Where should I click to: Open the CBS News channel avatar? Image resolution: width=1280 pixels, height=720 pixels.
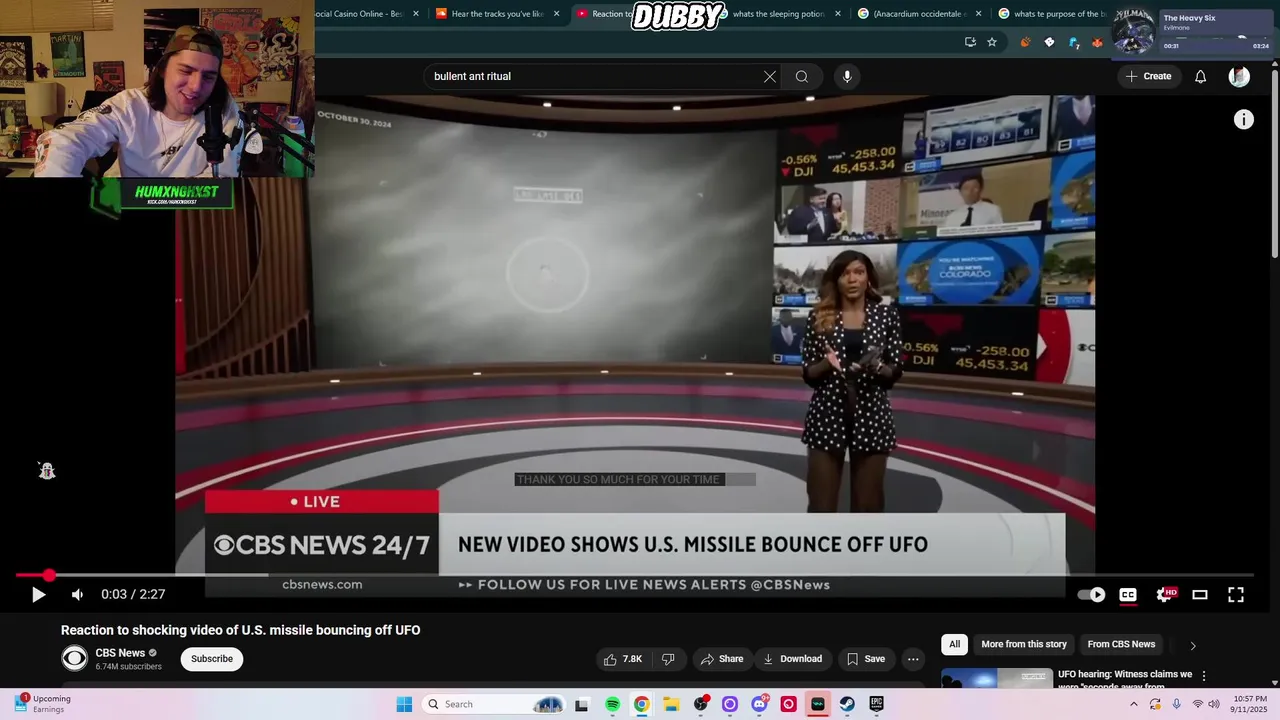[75, 658]
